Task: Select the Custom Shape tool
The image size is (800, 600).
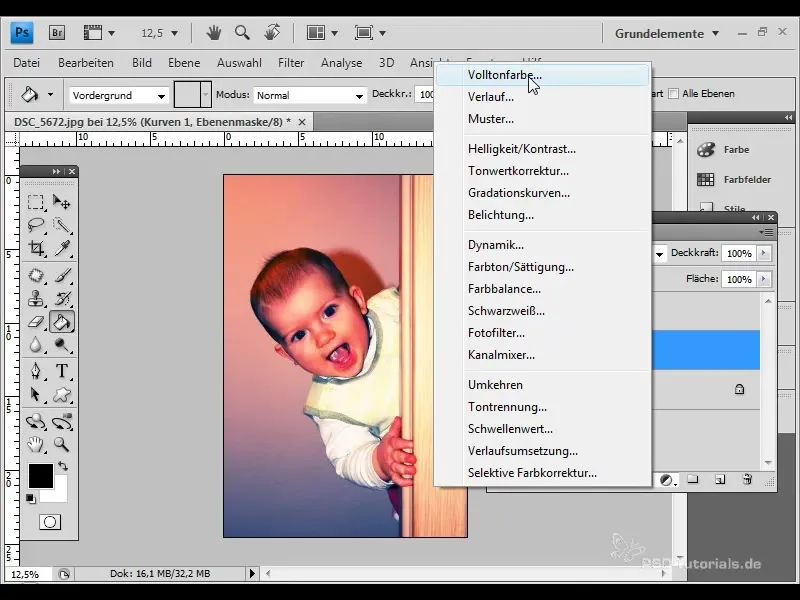Action: pyautogui.click(x=61, y=394)
